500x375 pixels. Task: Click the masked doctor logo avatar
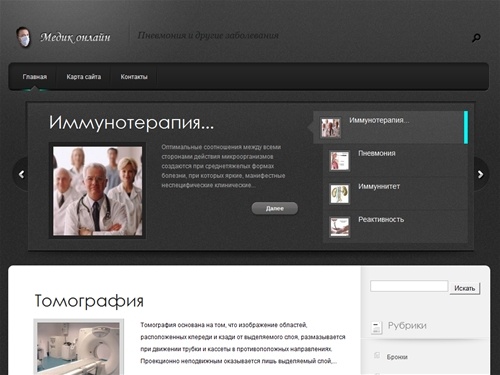(24, 37)
